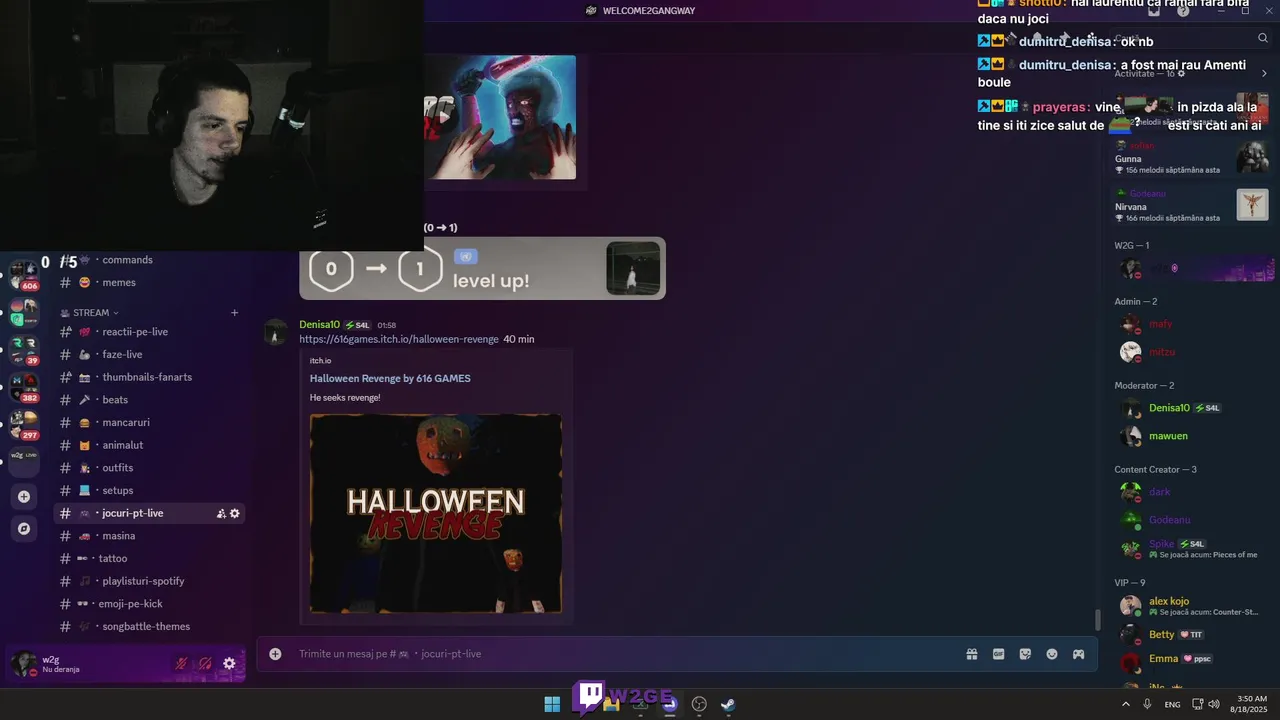Open Steam from the taskbar

[728, 704]
